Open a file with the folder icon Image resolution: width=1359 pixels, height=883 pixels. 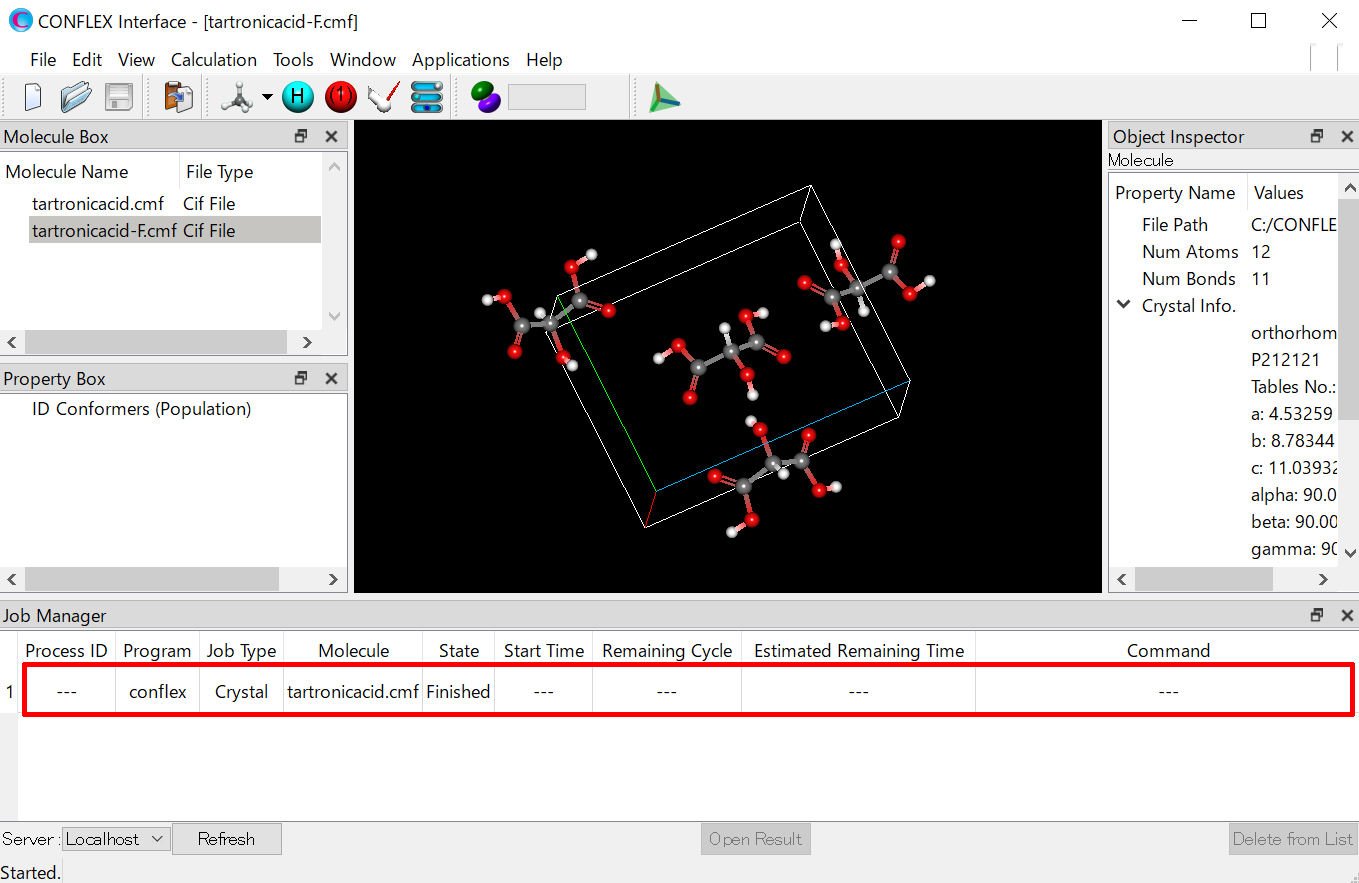(75, 97)
